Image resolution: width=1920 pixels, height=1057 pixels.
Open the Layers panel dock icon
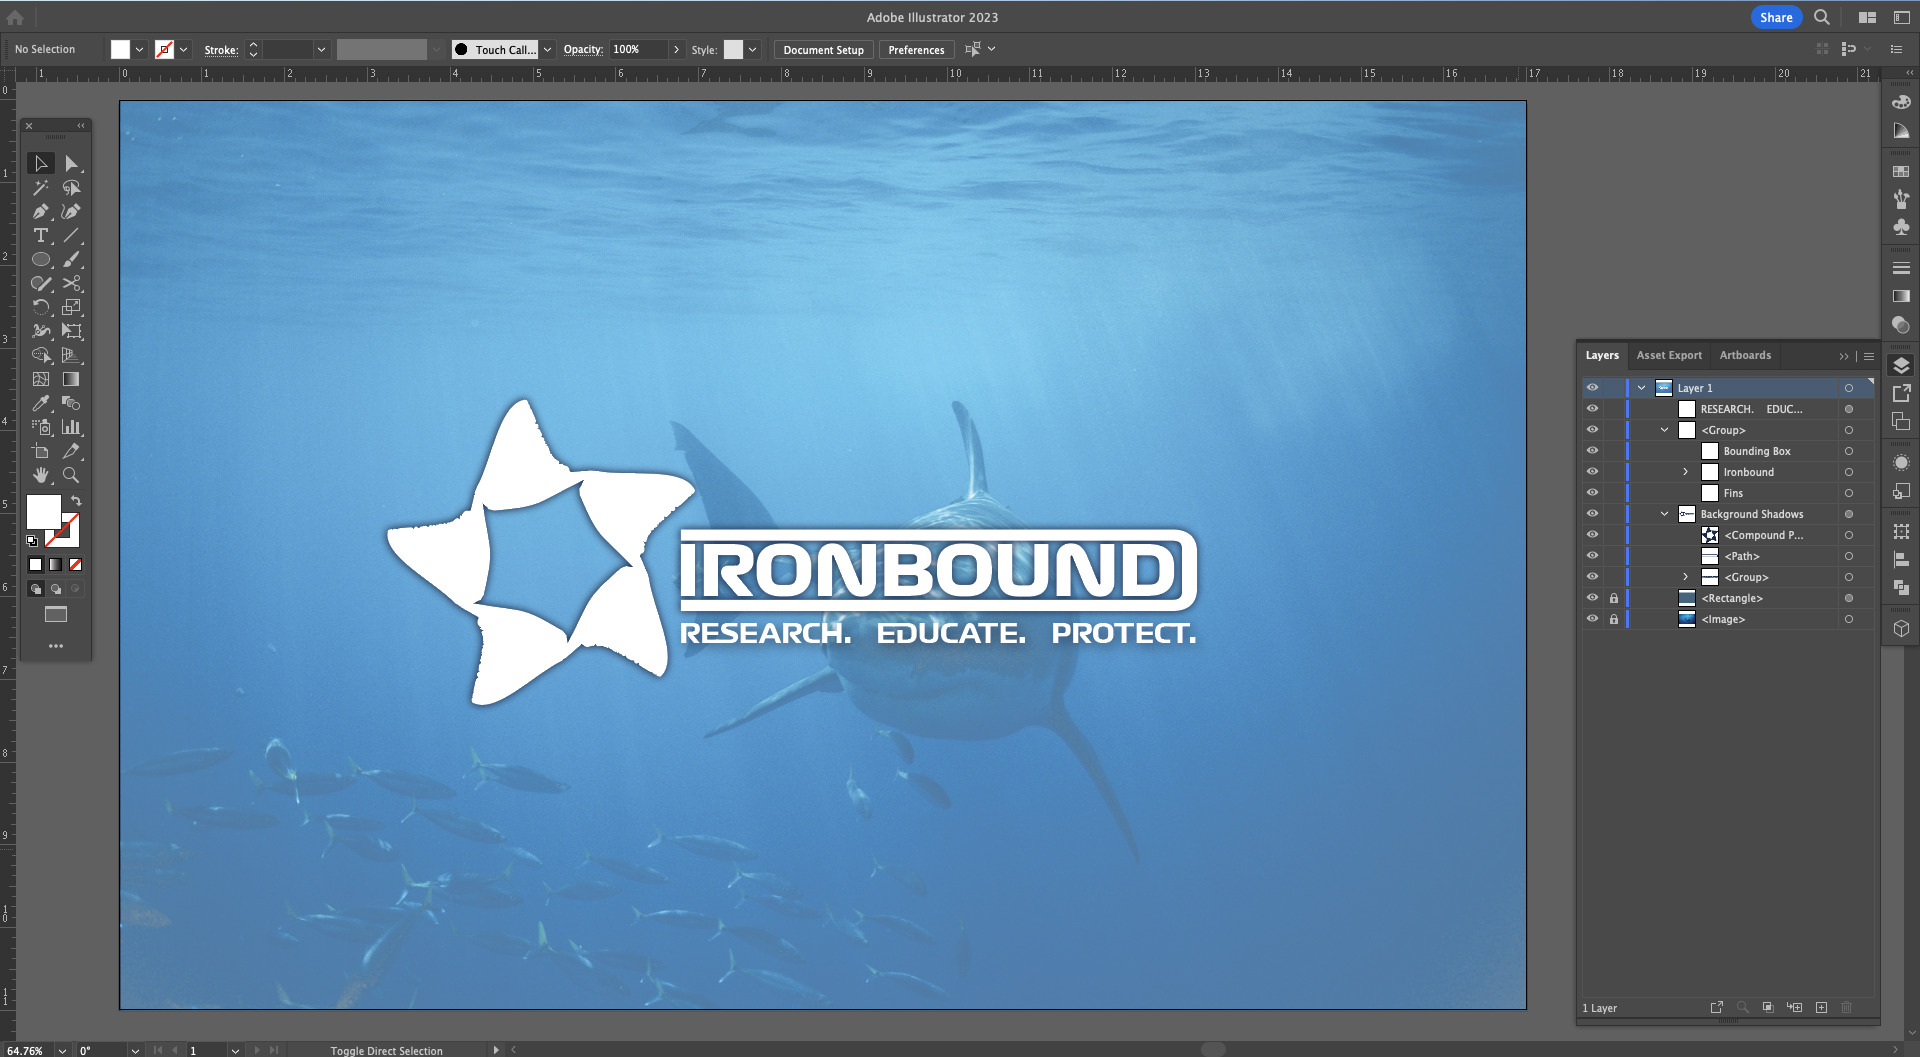tap(1901, 365)
